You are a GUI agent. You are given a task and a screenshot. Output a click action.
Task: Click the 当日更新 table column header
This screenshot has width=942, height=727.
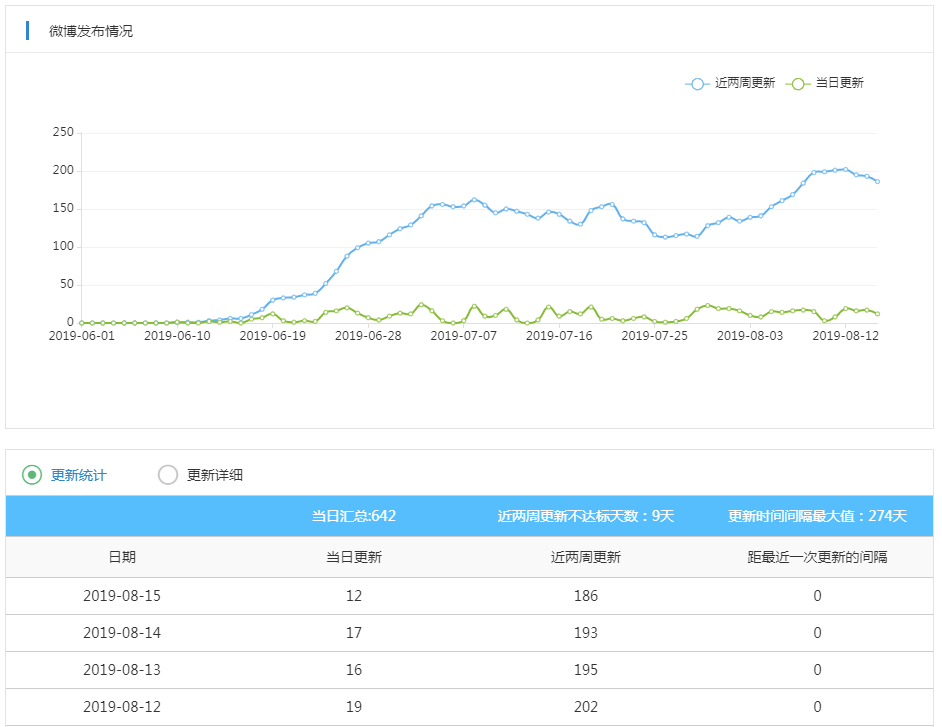(354, 557)
